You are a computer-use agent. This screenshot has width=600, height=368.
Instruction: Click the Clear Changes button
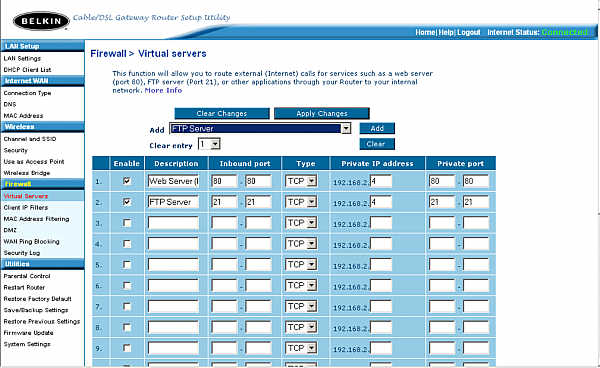click(222, 114)
